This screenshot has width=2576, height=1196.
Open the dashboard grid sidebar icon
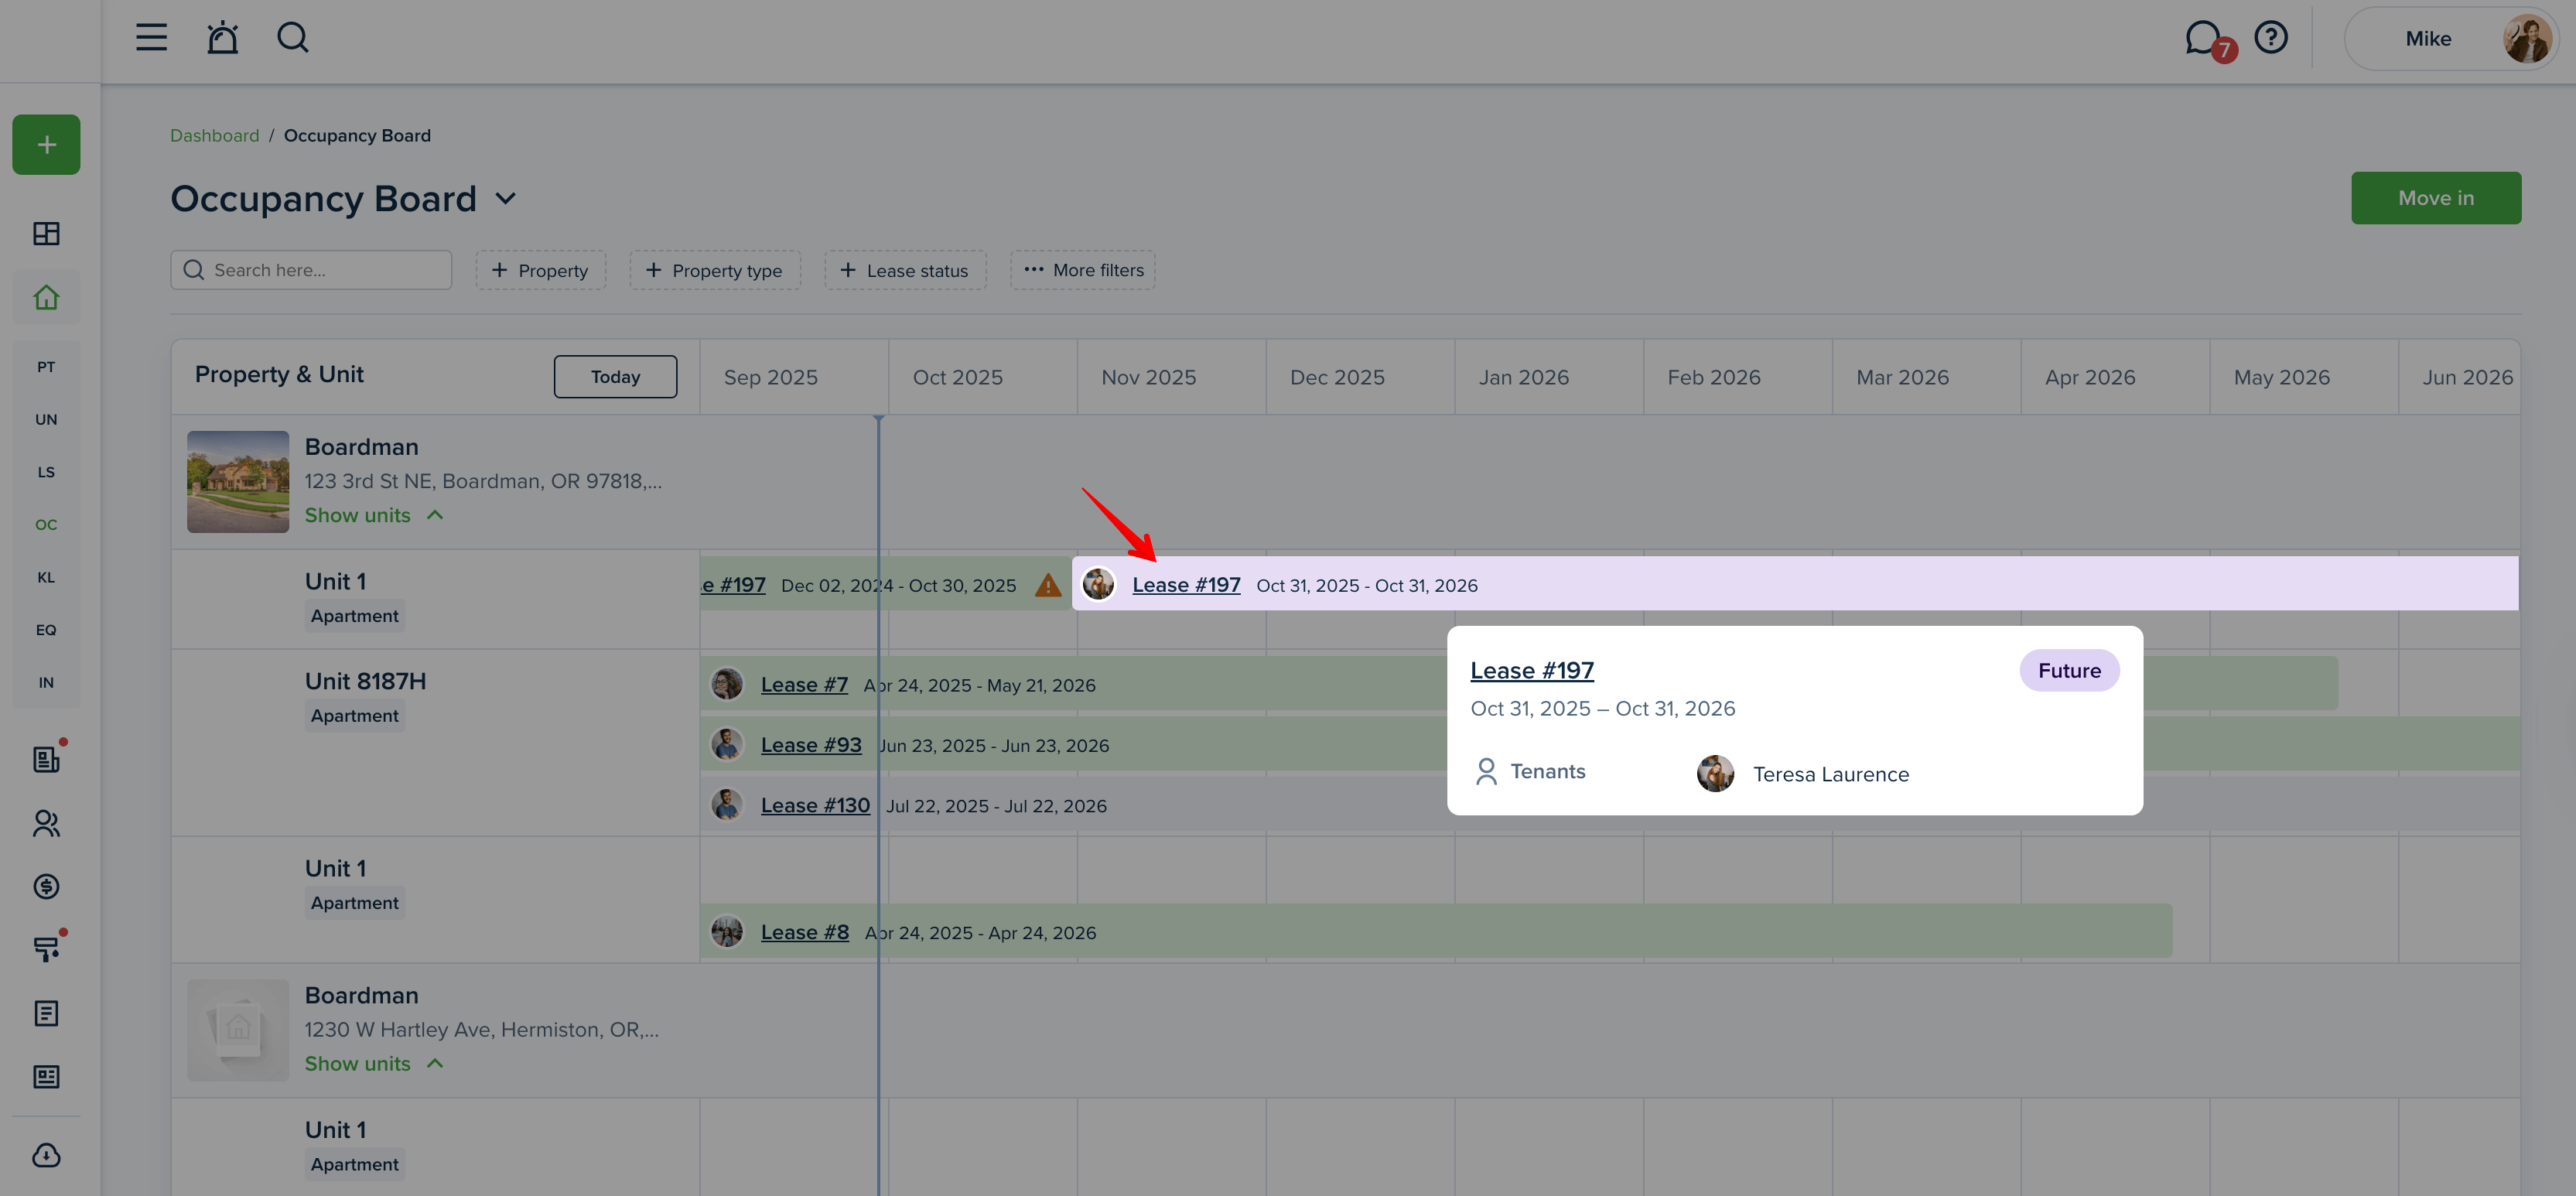coord(46,233)
